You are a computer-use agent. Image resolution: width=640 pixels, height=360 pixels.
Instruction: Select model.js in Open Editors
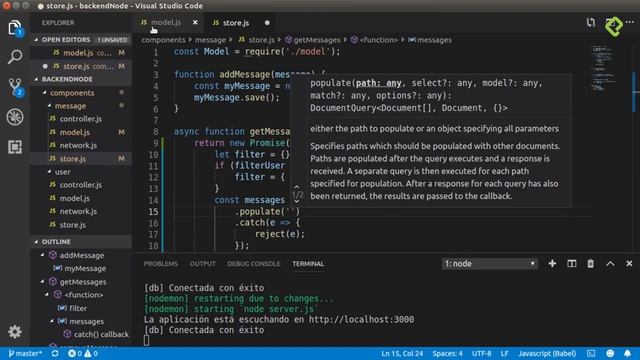pyautogui.click(x=81, y=53)
